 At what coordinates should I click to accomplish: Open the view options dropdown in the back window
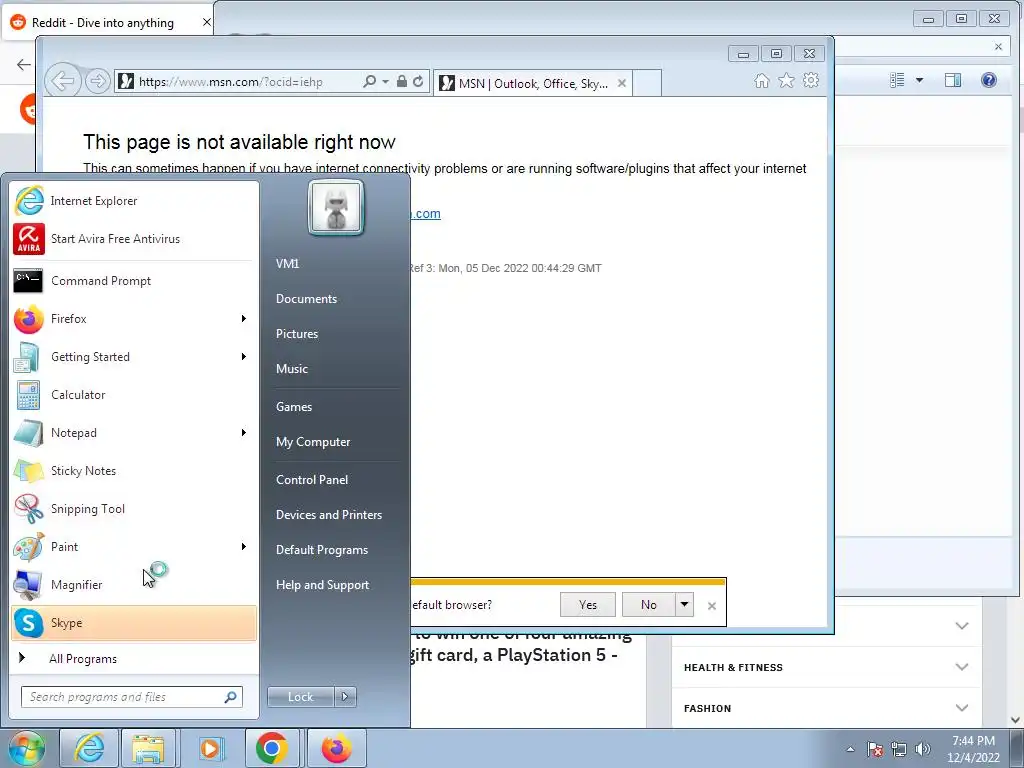pyautogui.click(x=920, y=80)
